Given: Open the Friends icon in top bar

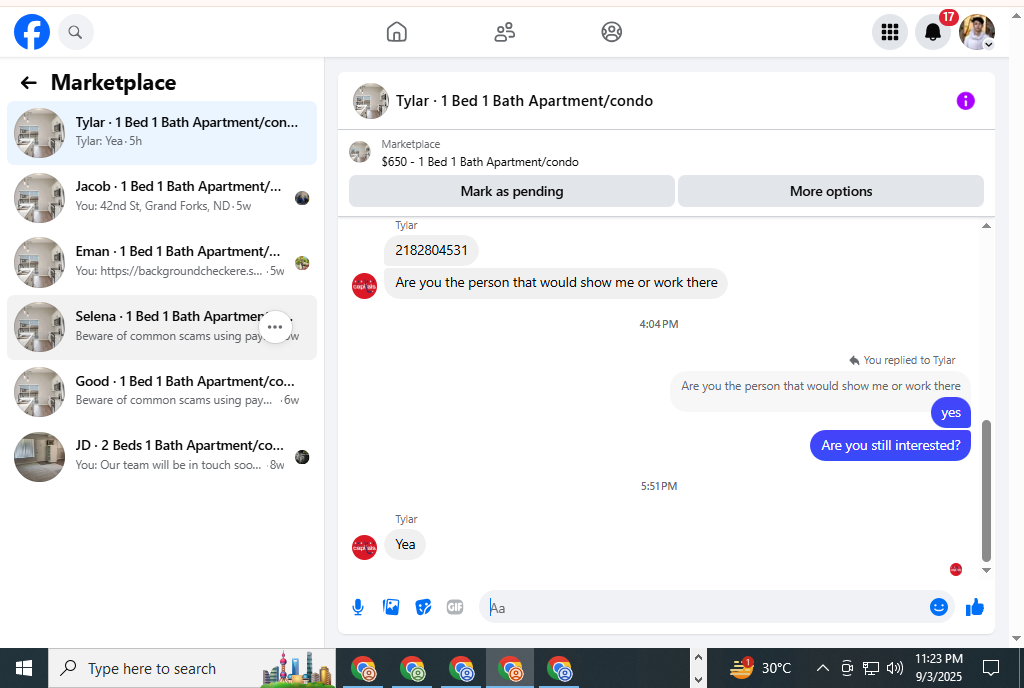Looking at the screenshot, I should 504,32.
